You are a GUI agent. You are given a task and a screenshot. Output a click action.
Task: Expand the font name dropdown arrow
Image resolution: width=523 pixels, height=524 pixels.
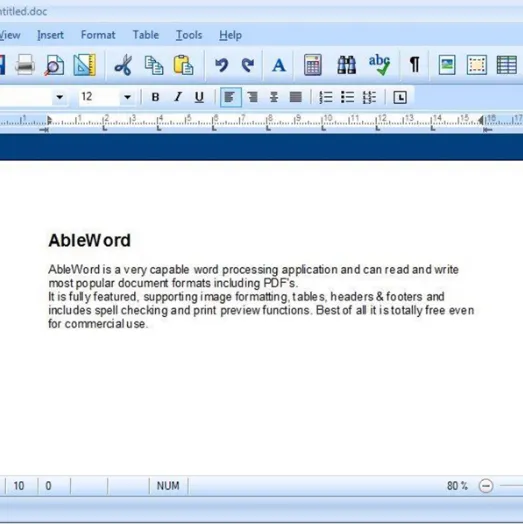point(59,97)
